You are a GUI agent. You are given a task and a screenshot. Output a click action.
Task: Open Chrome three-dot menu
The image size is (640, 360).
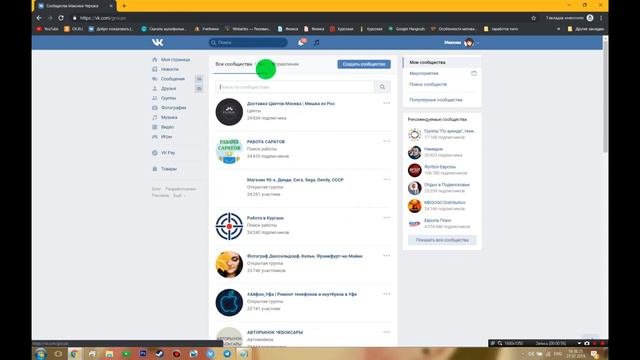(x=601, y=18)
